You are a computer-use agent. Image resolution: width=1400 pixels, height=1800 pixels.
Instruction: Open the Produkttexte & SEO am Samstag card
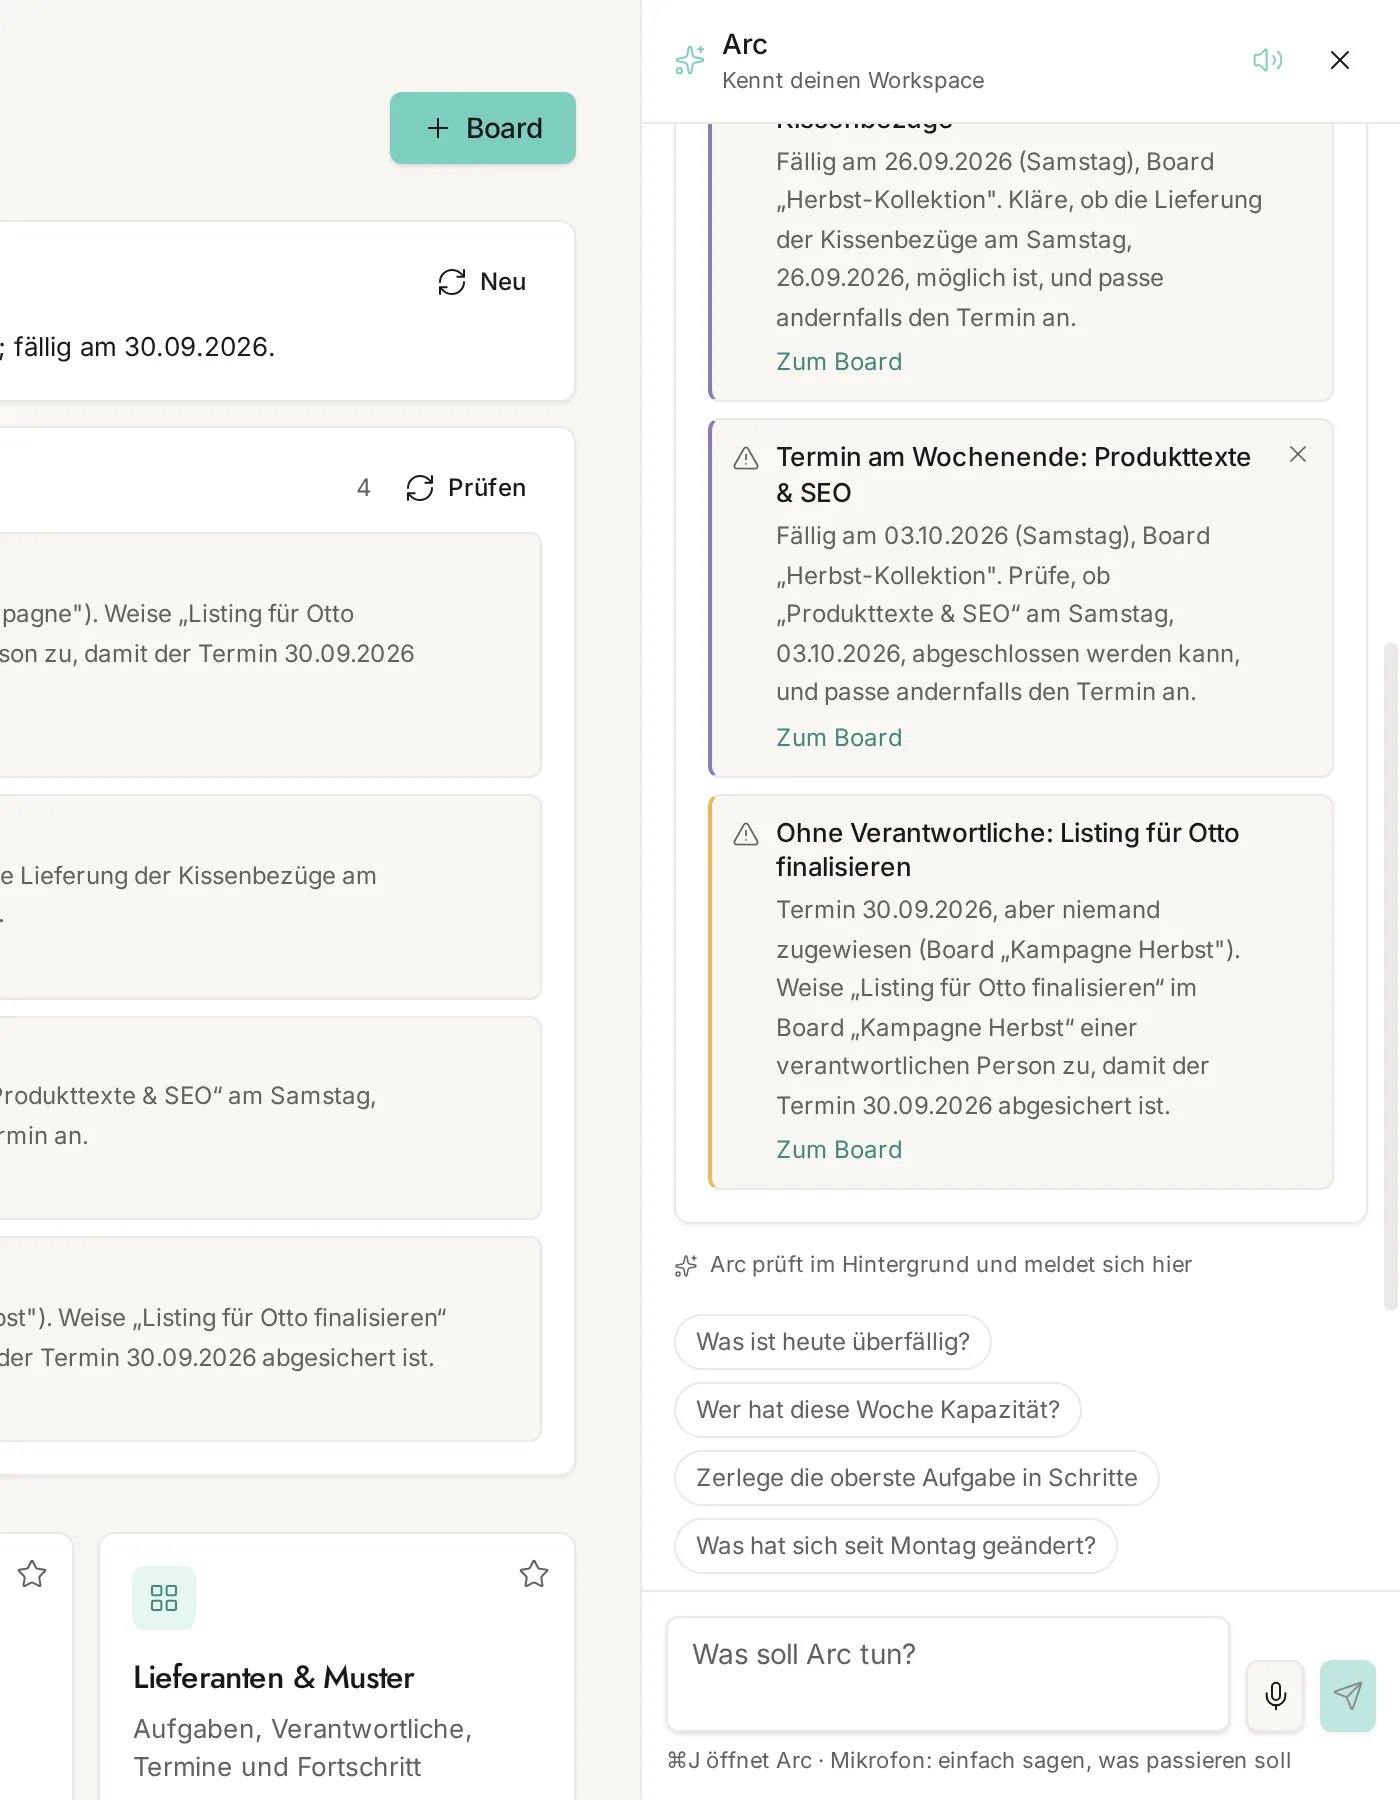coord(270,1118)
